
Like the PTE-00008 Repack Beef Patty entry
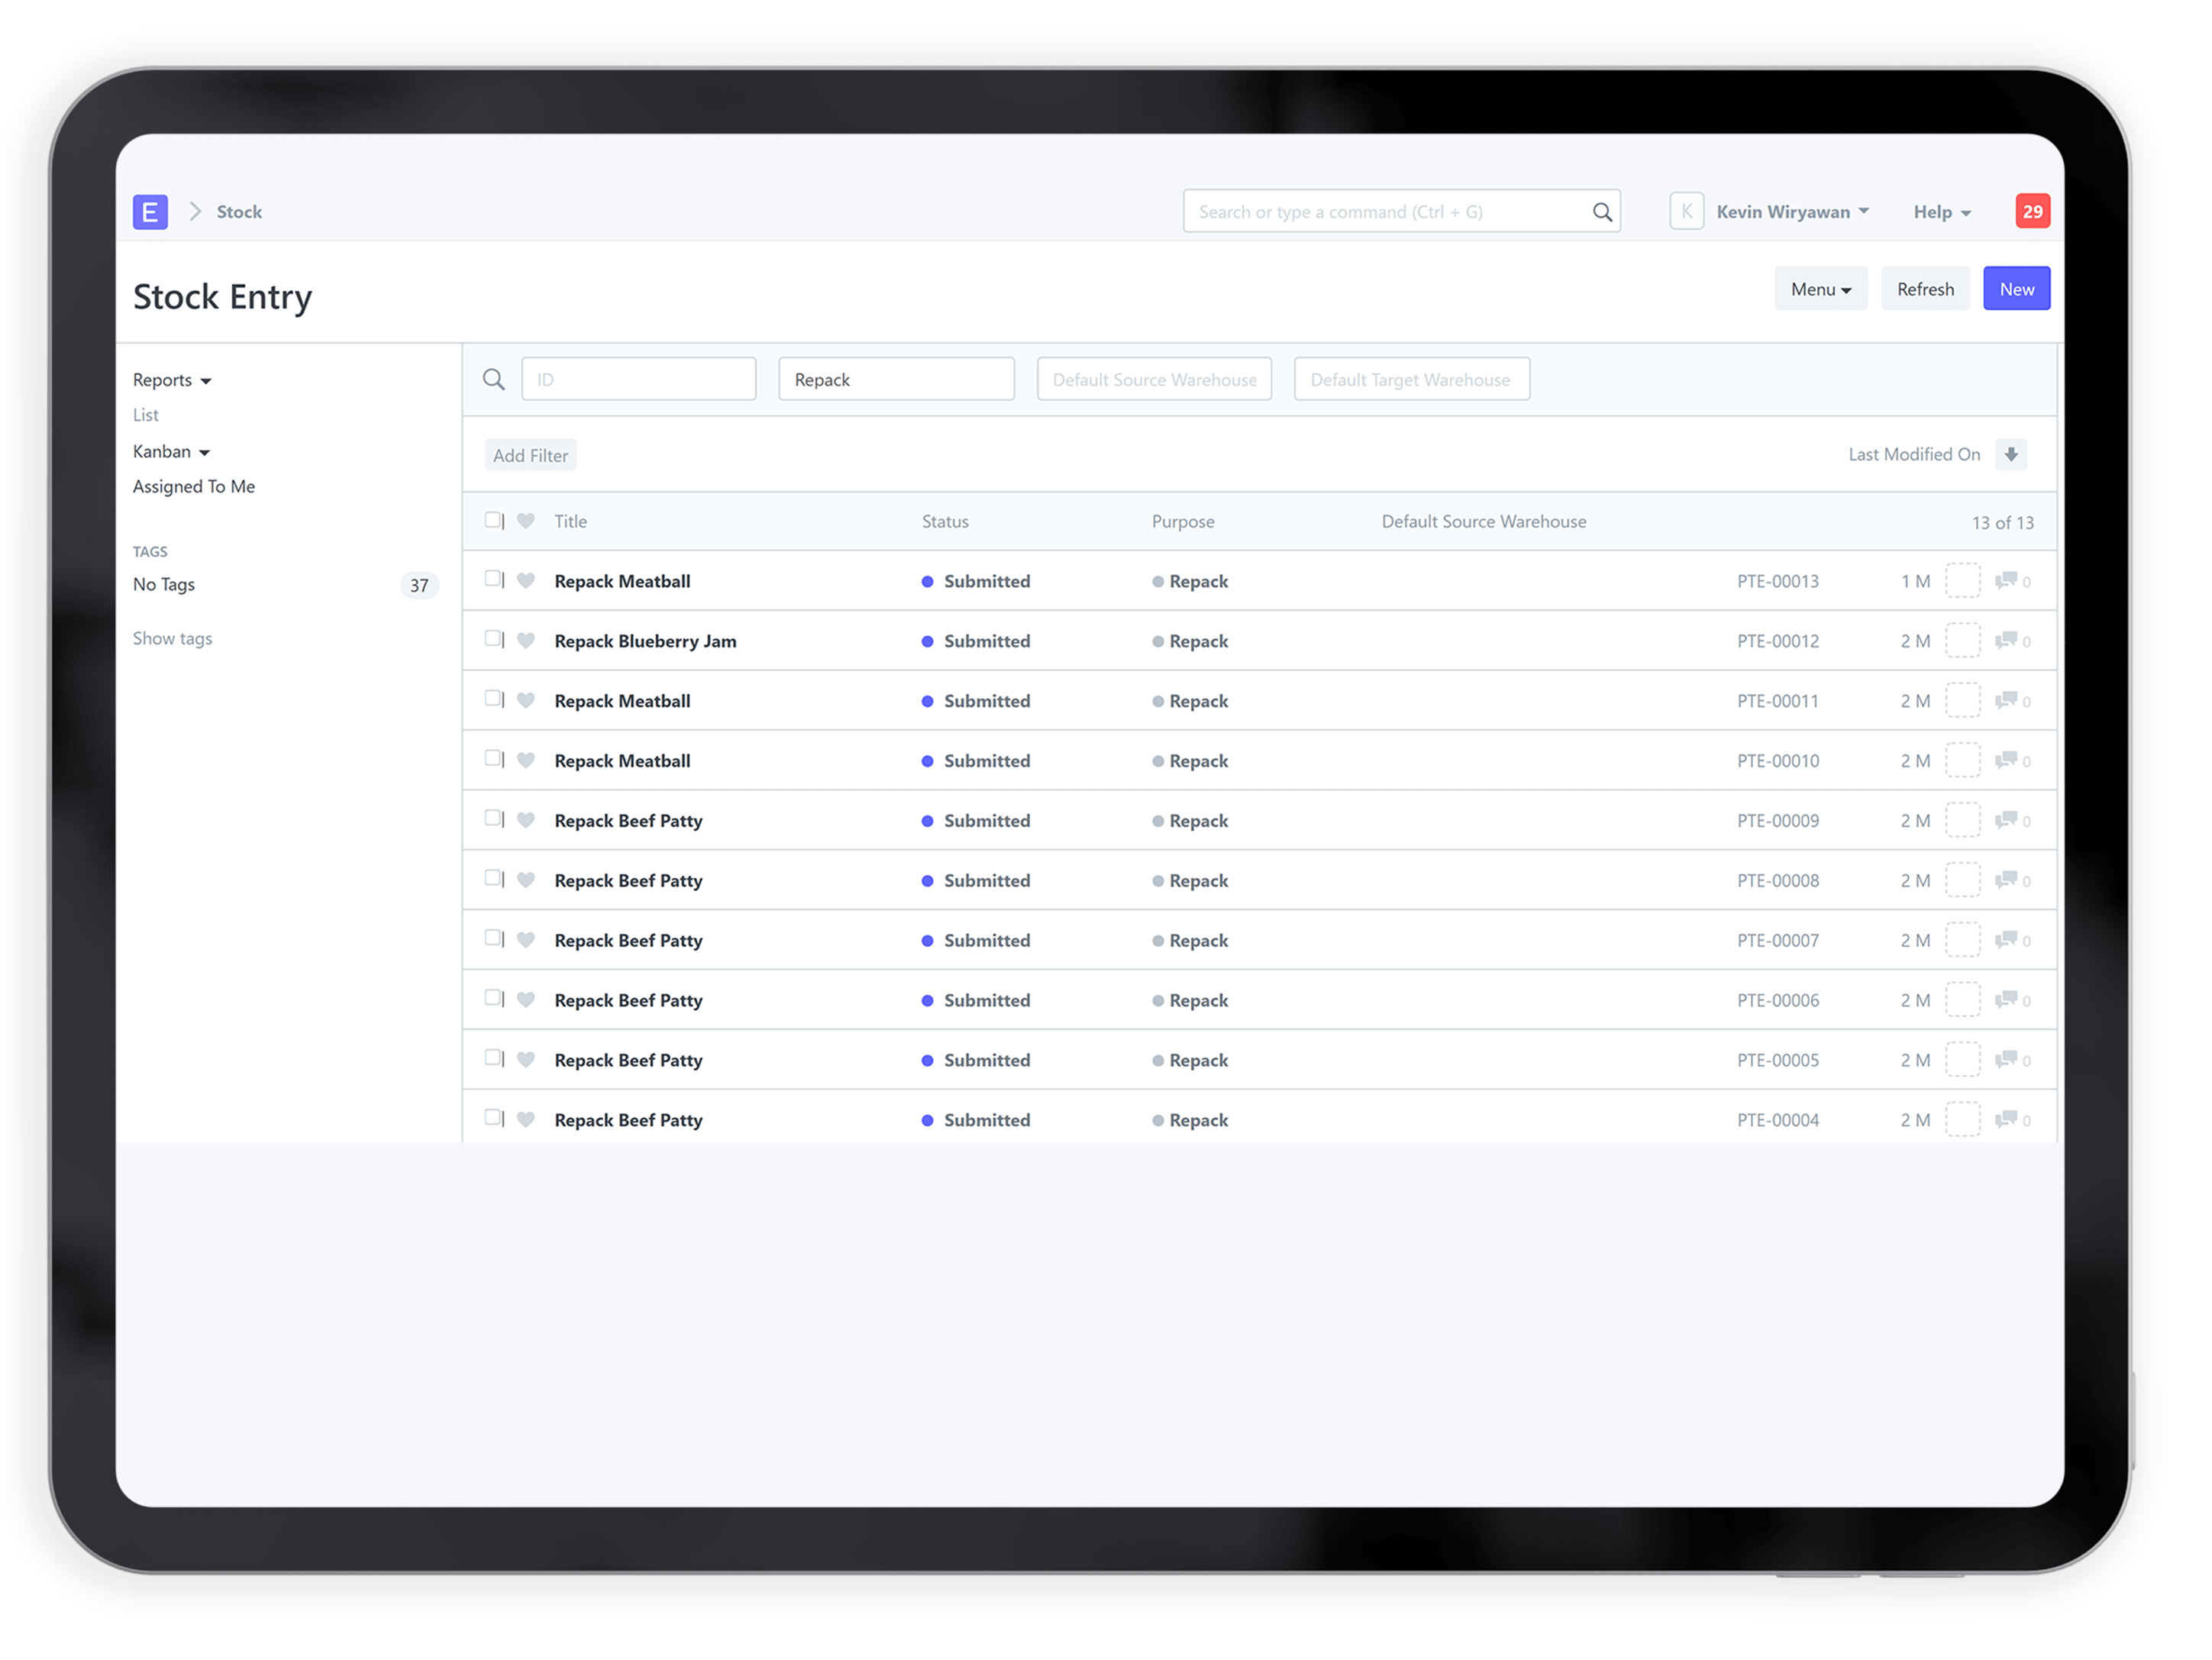pyautogui.click(x=526, y=881)
